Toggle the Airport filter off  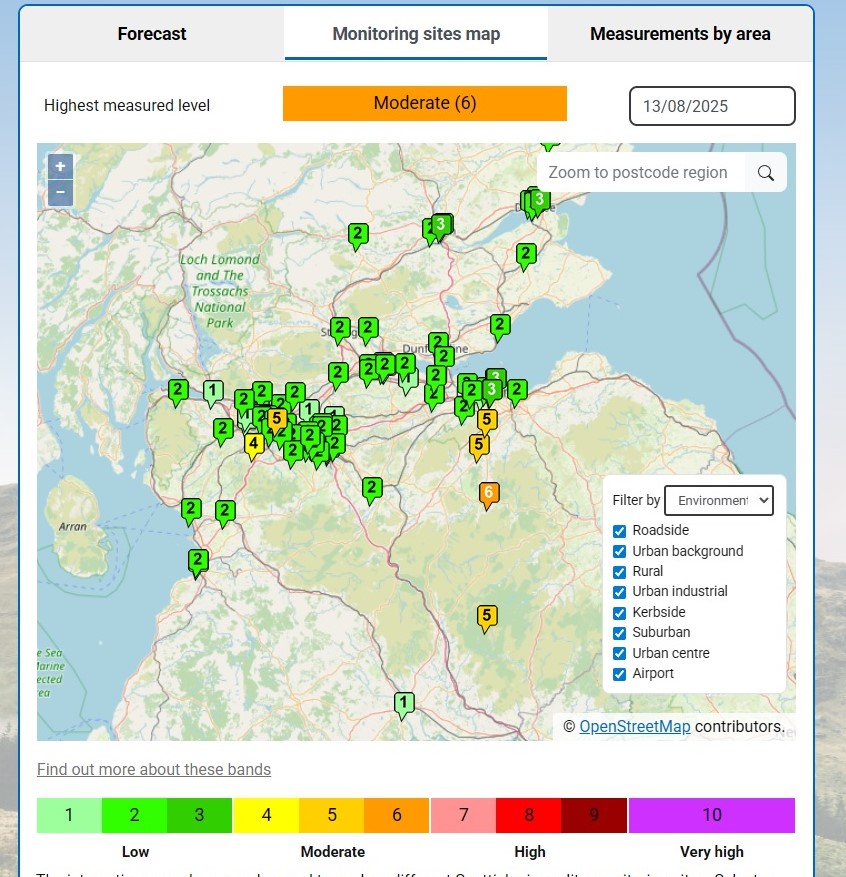[619, 674]
